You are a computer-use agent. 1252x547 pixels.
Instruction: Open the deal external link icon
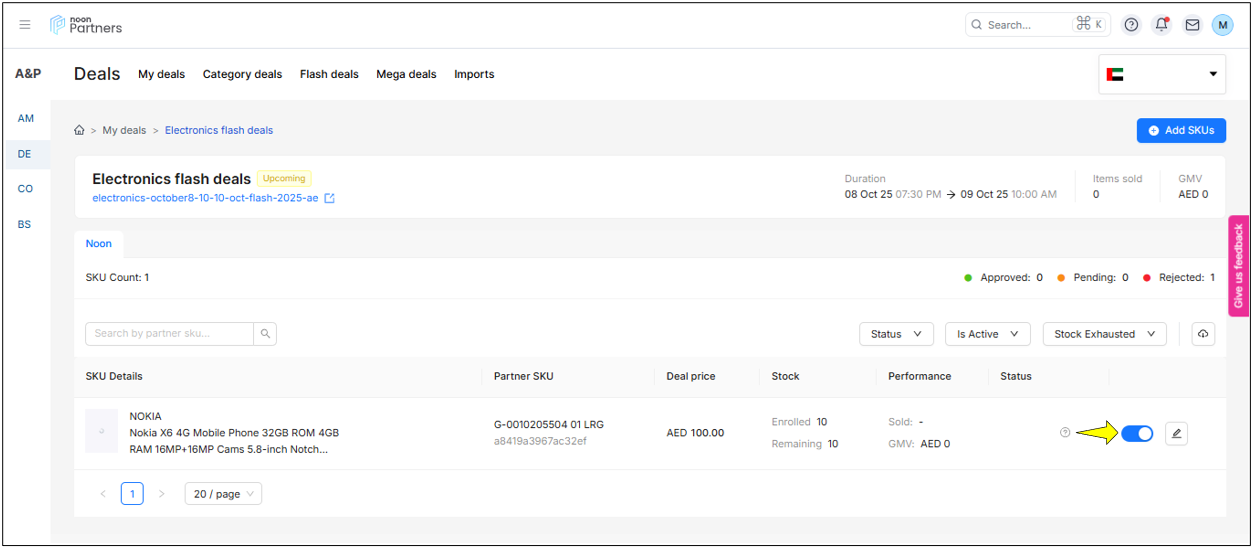tap(330, 198)
